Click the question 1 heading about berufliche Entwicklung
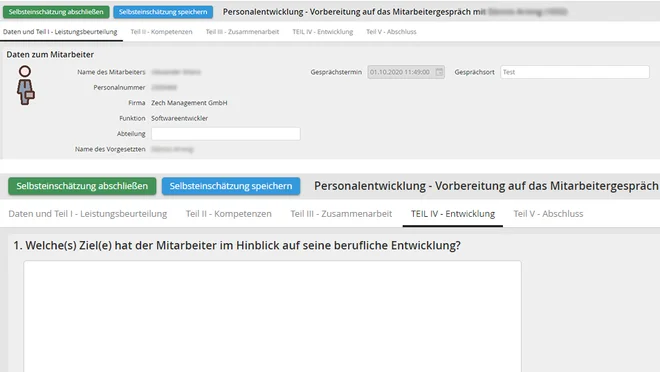Image resolution: width=660 pixels, height=372 pixels. click(237, 245)
